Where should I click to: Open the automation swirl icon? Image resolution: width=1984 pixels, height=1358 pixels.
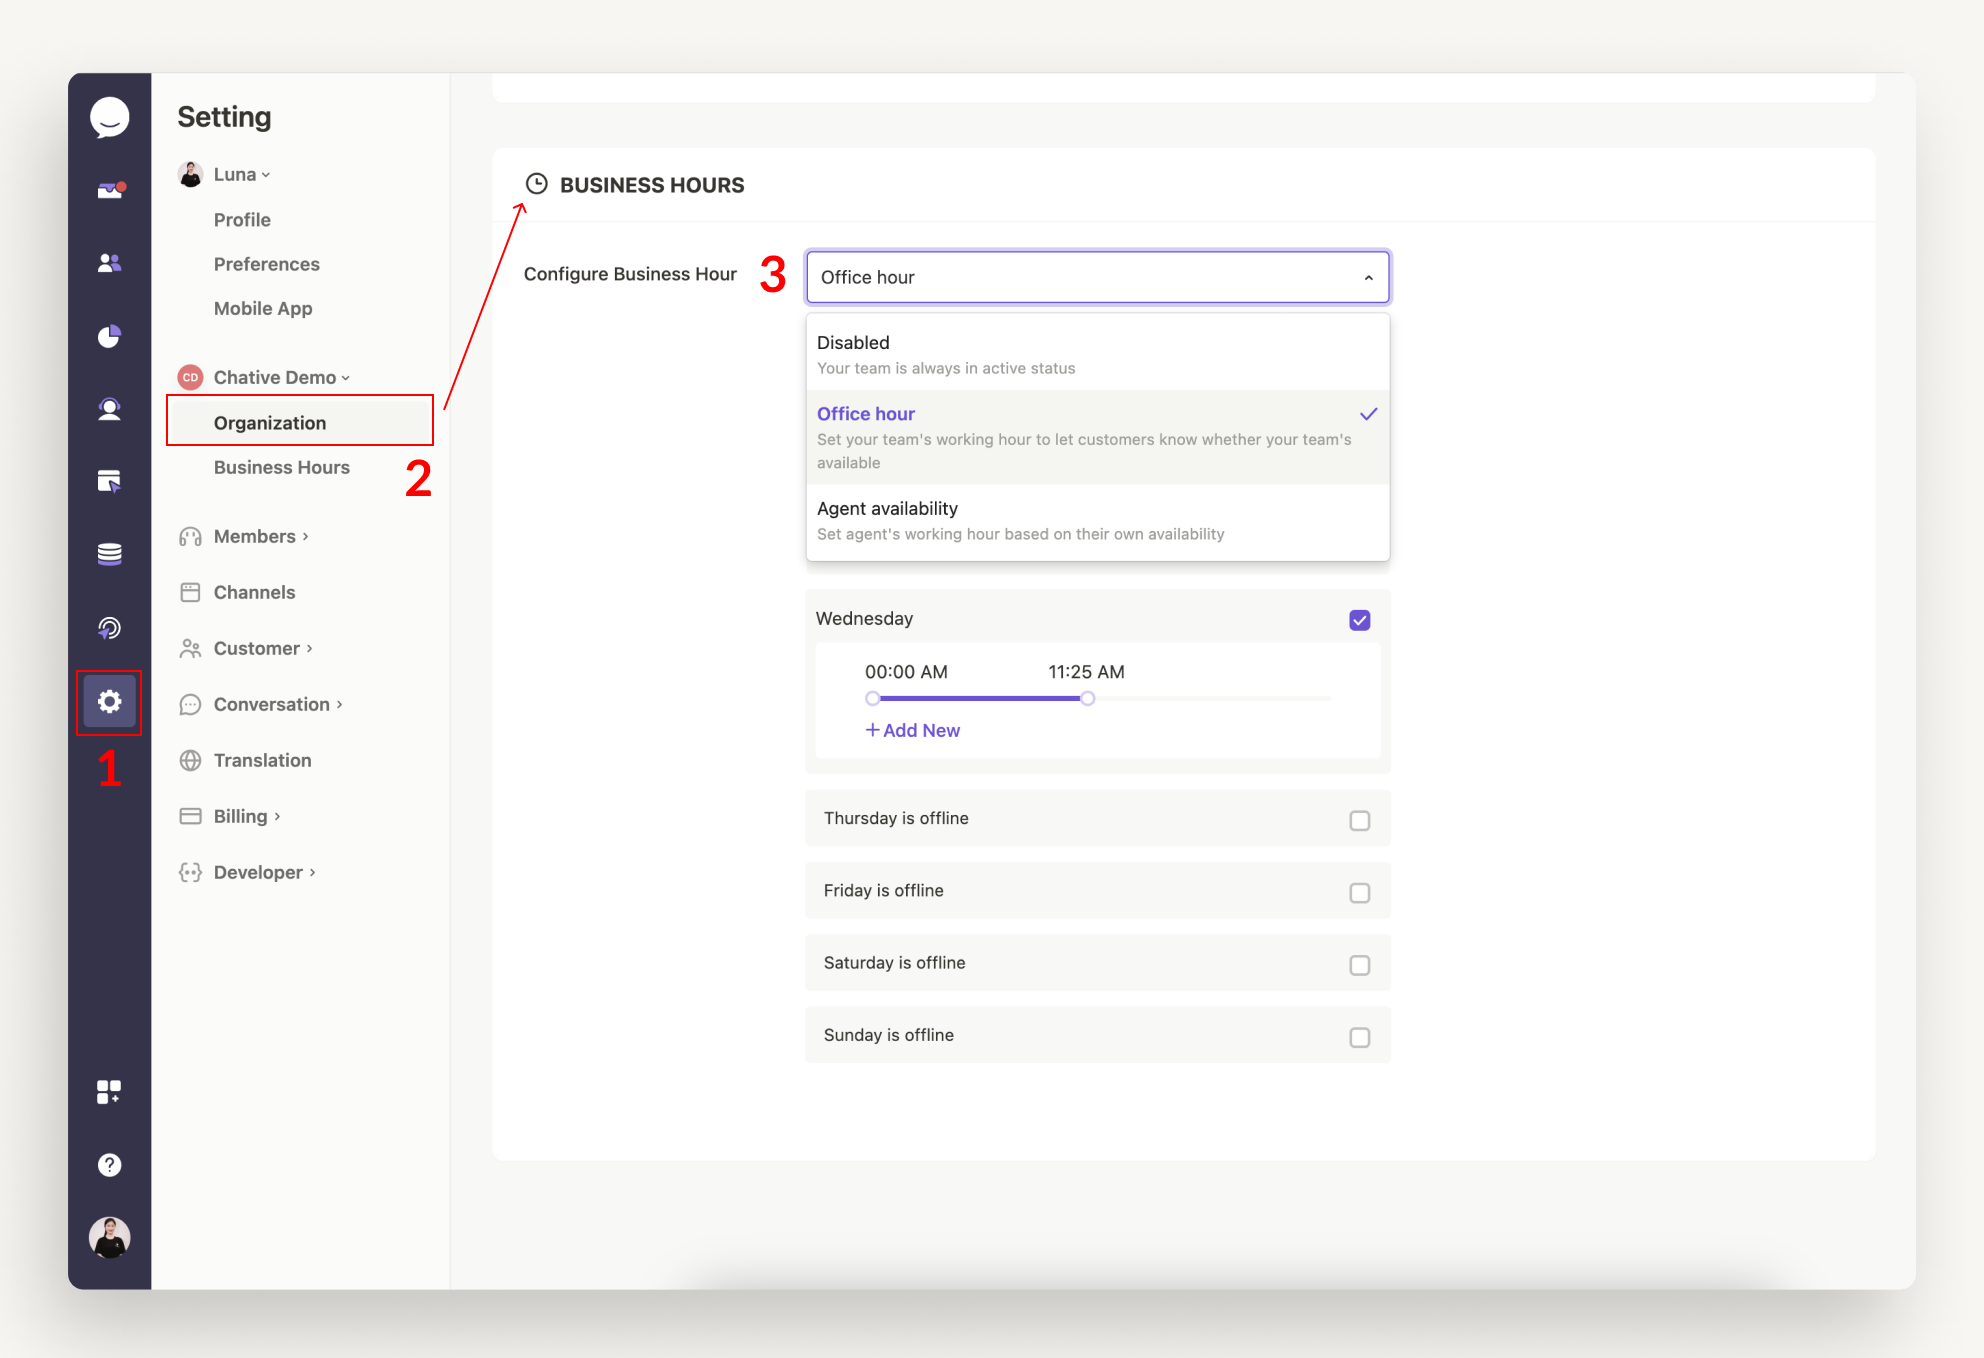click(x=109, y=629)
